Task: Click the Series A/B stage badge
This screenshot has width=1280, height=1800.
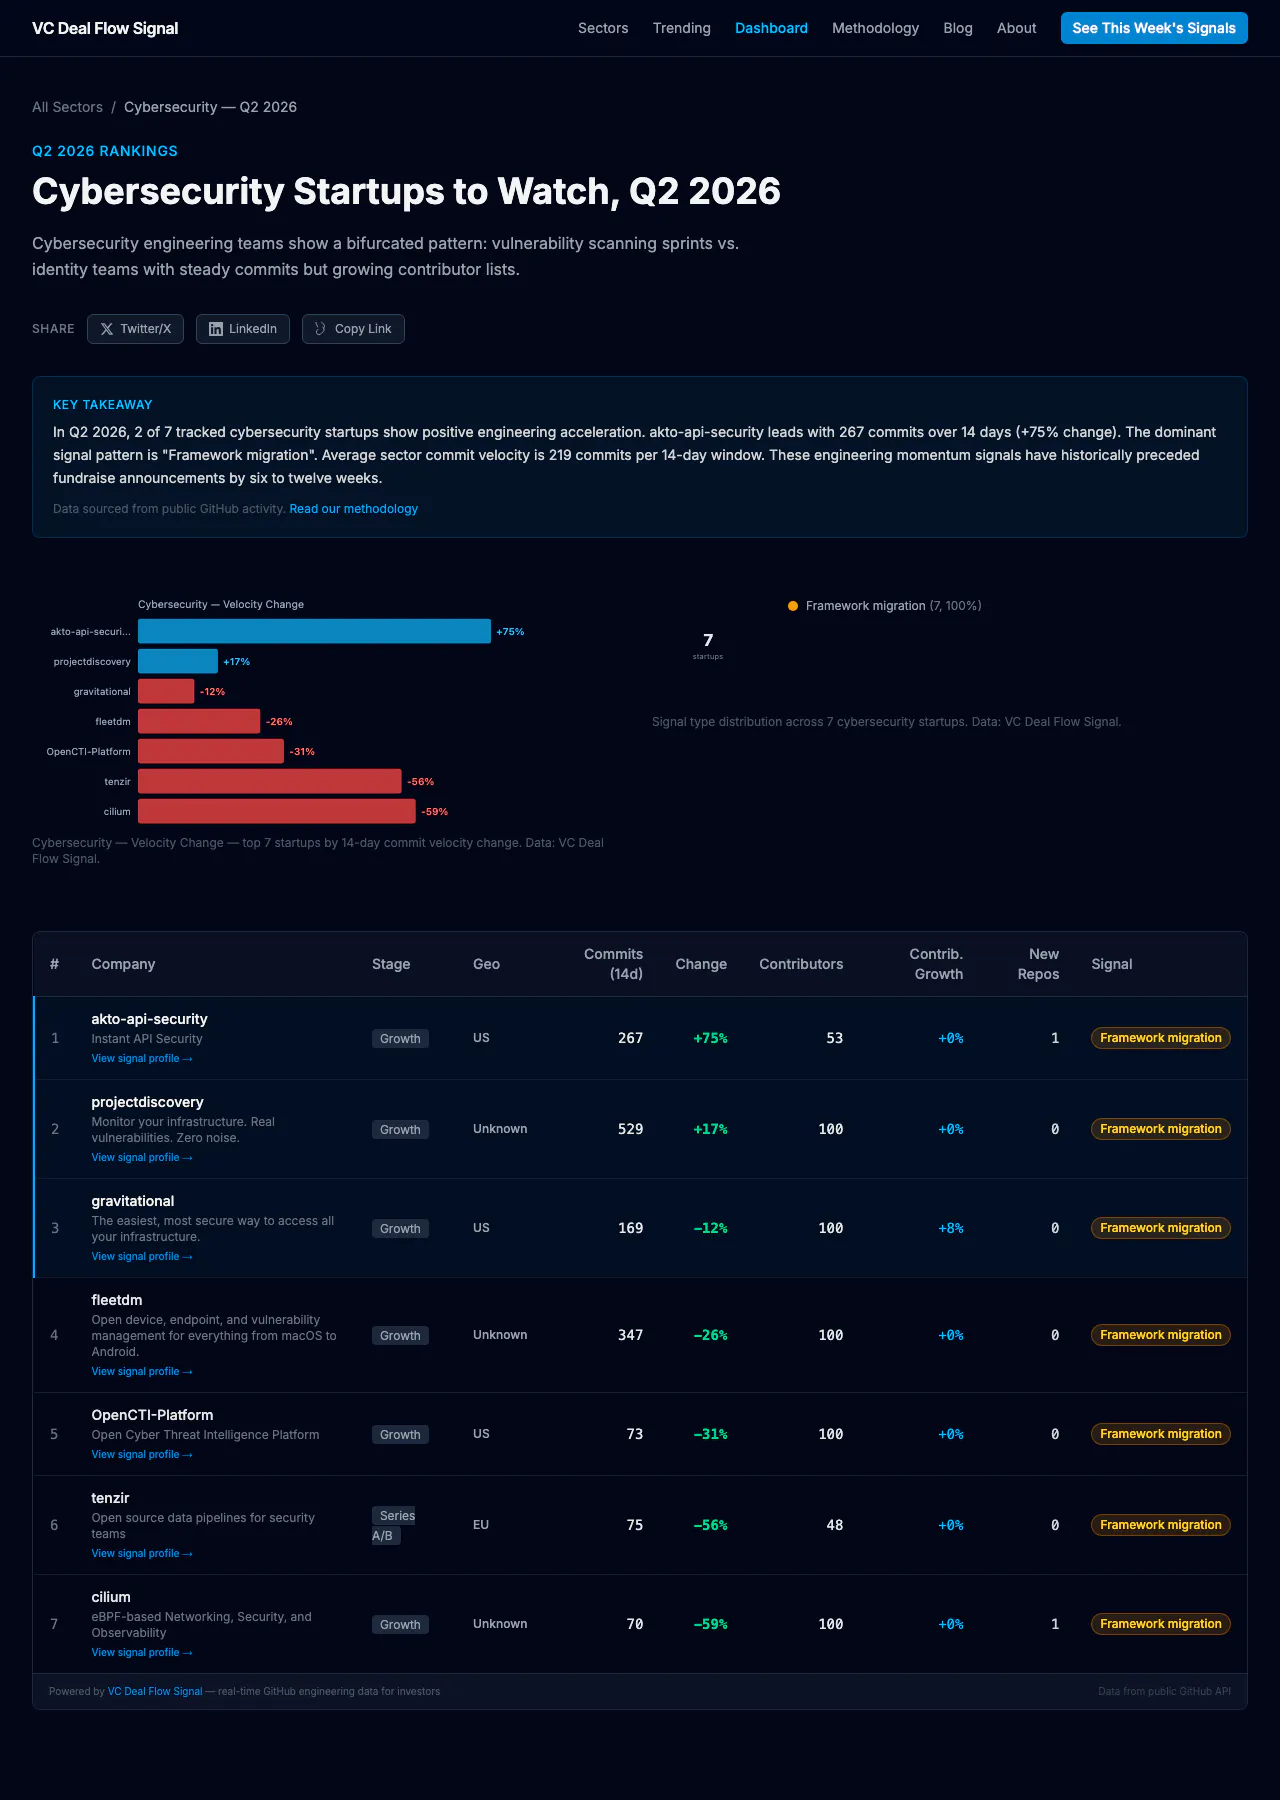Action: (x=394, y=1525)
